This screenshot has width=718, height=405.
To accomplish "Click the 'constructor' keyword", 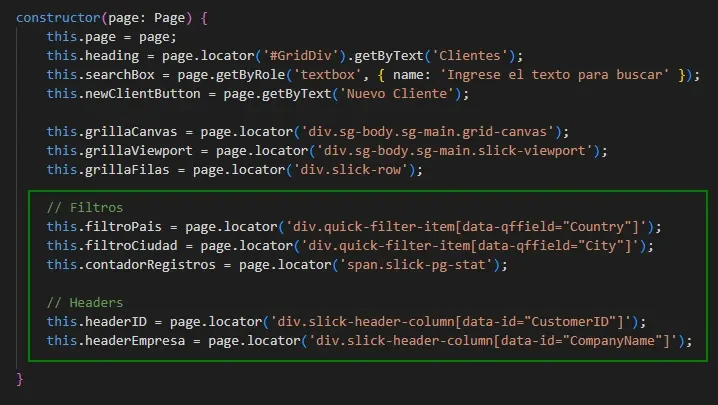I will click(59, 18).
